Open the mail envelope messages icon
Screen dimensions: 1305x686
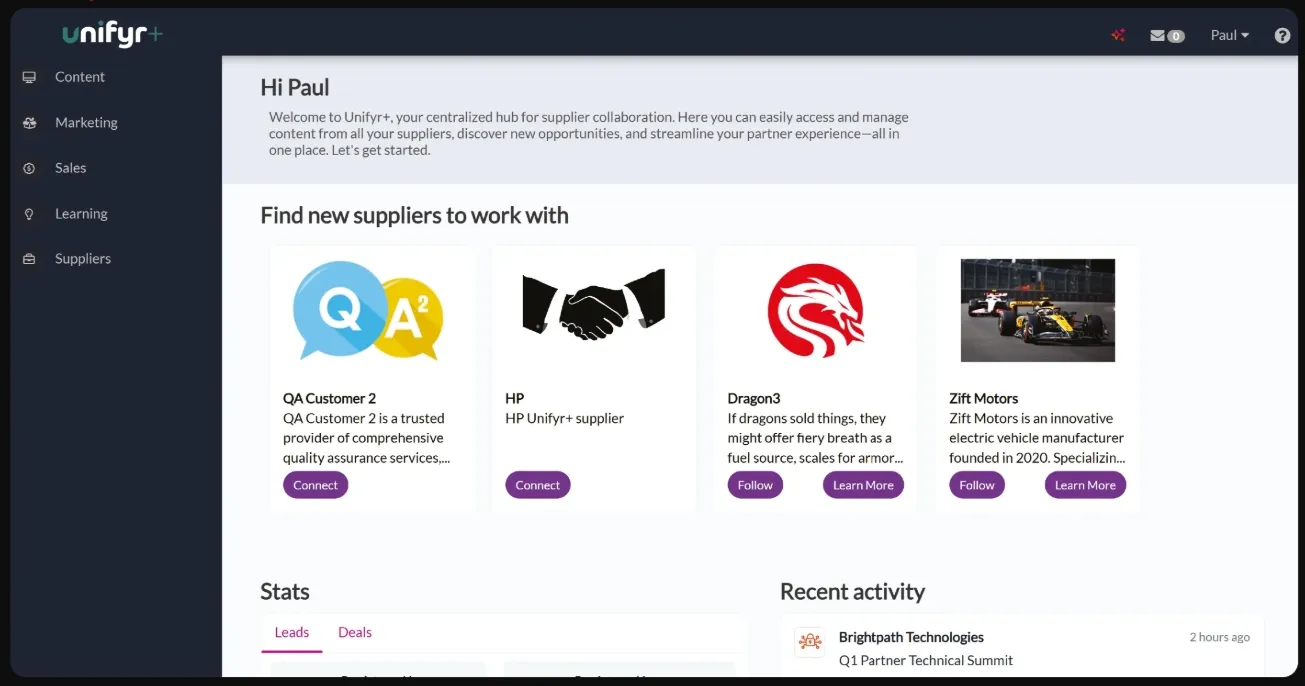(1158, 35)
